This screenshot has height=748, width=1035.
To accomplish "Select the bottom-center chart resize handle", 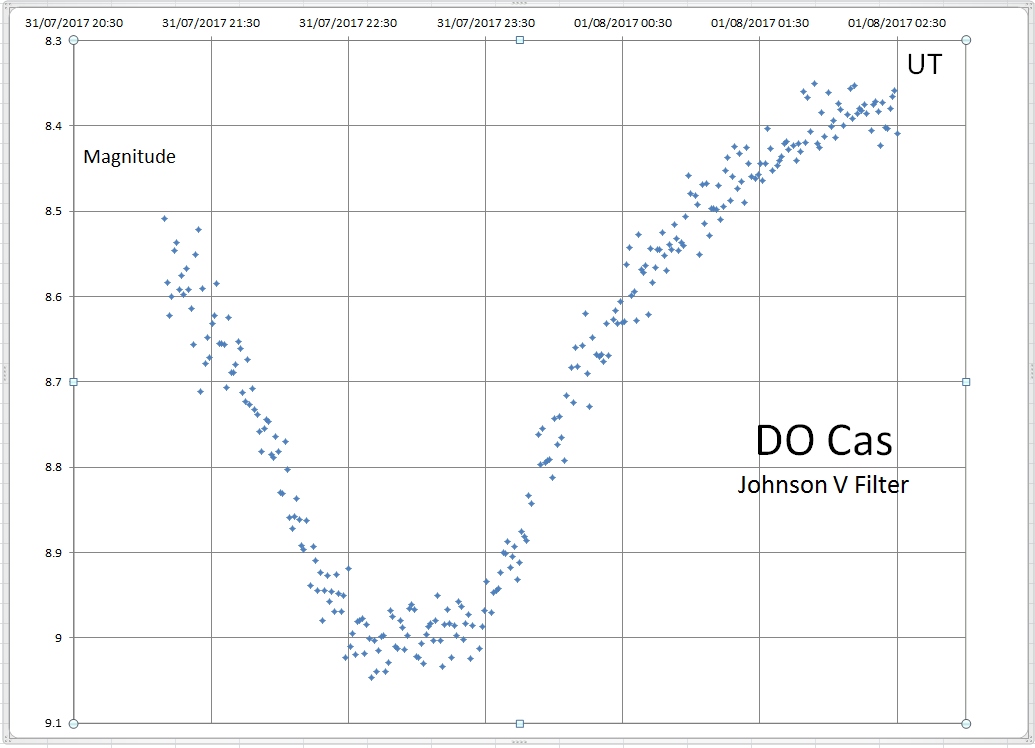I will (x=519, y=724).
